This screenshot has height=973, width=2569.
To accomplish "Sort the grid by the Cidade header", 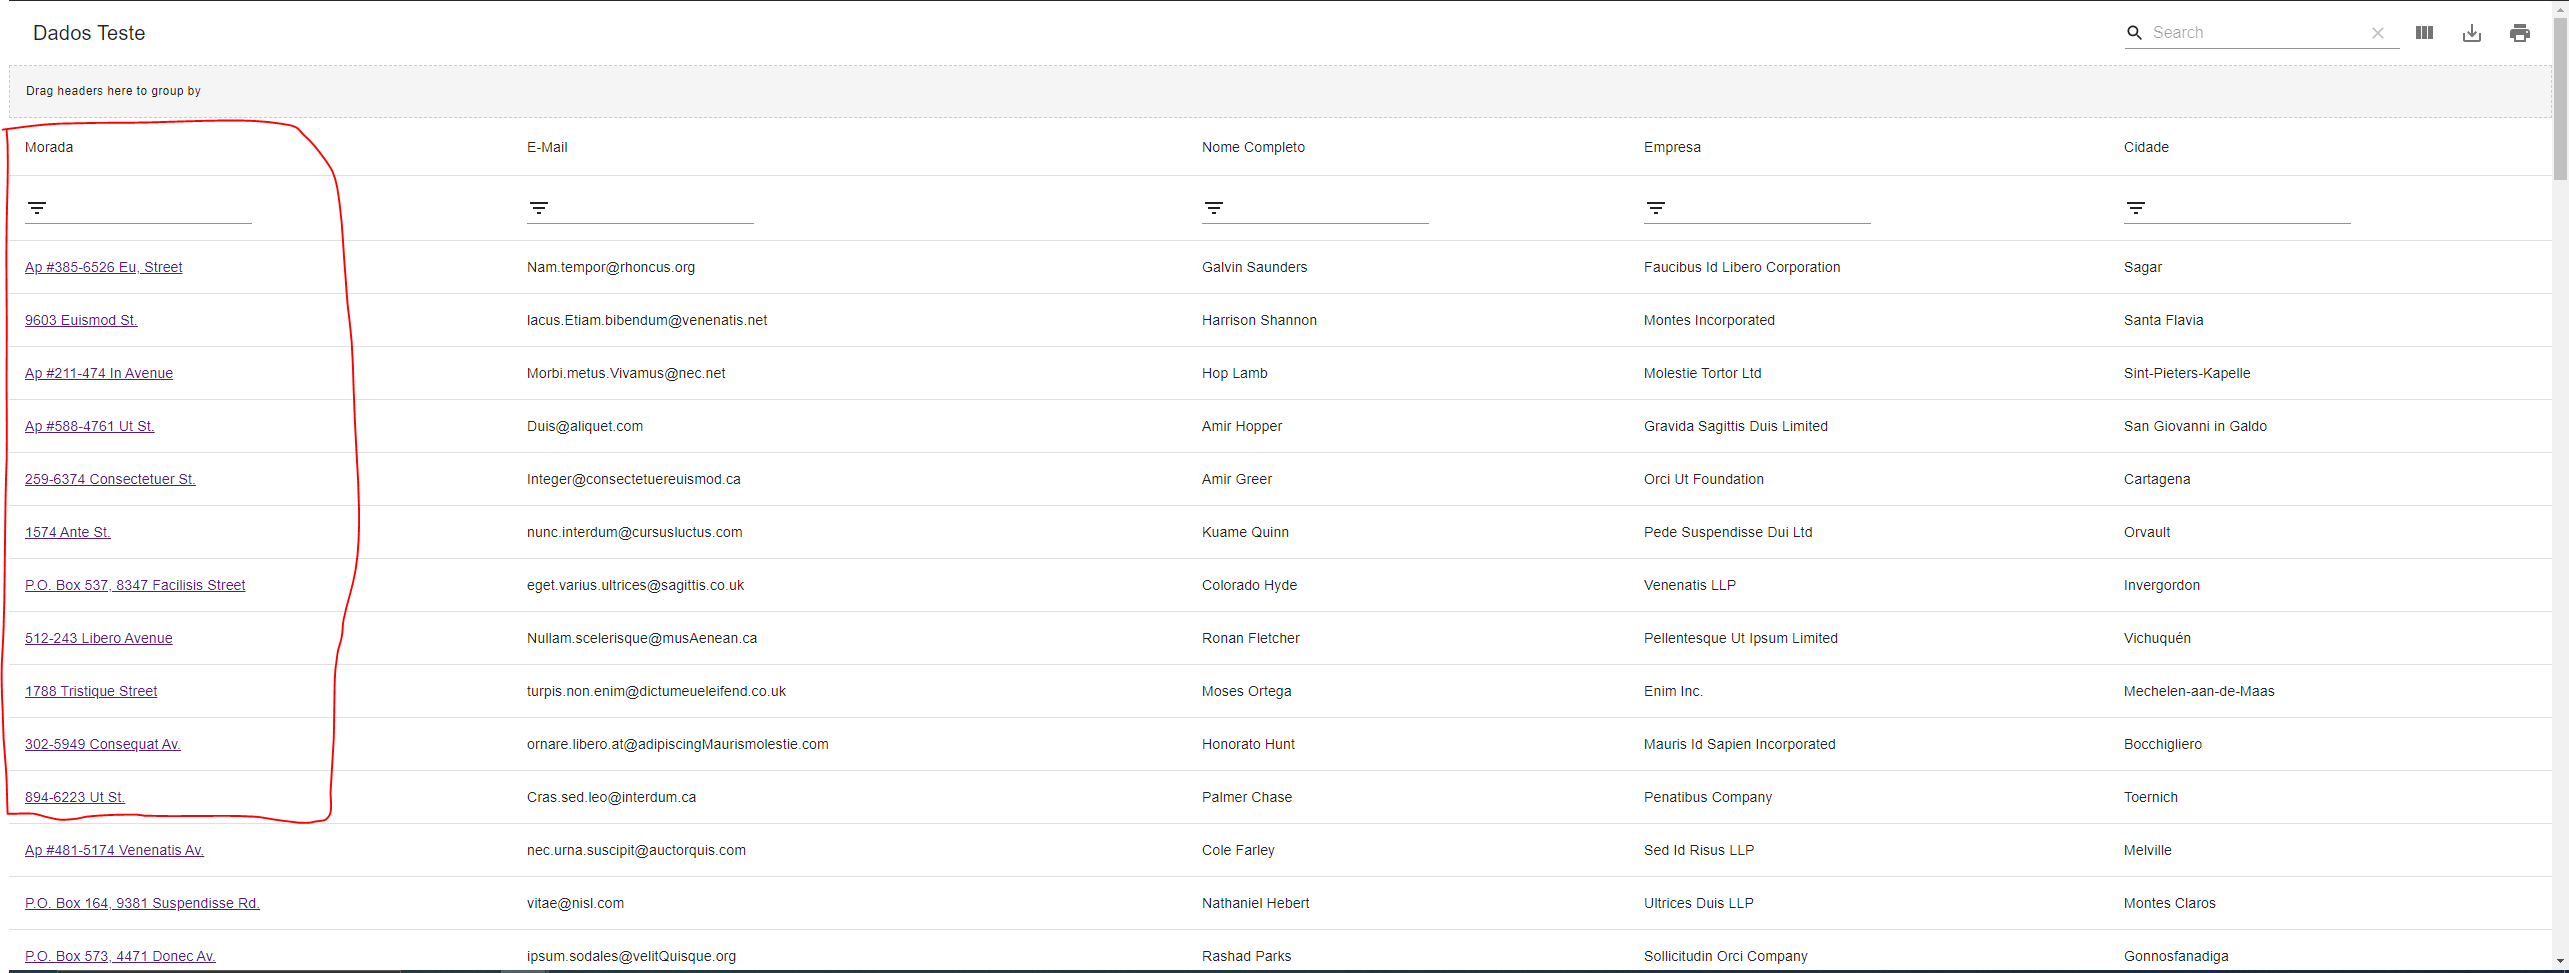I will 2146,147.
